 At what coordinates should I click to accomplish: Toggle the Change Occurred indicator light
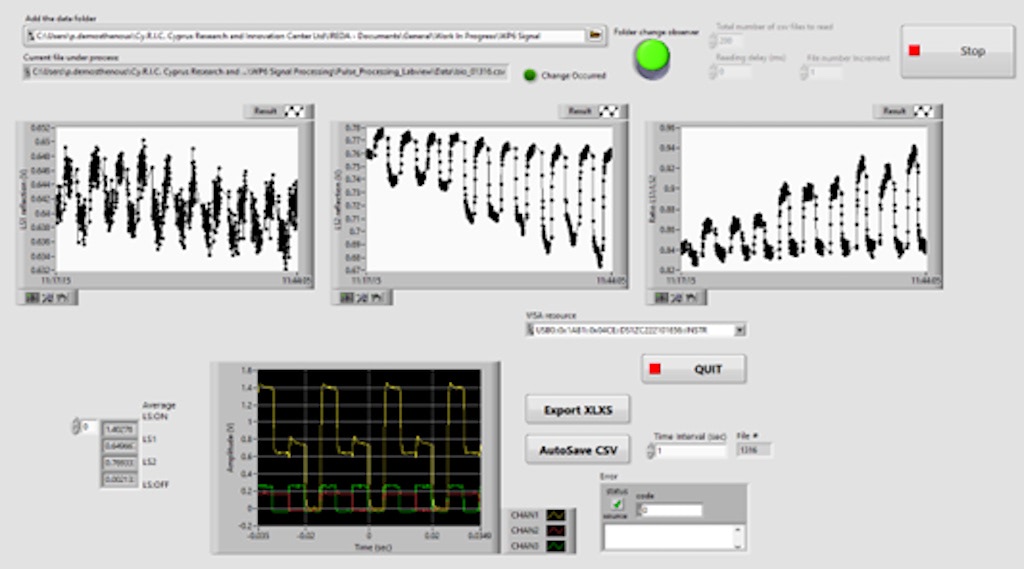tap(530, 75)
